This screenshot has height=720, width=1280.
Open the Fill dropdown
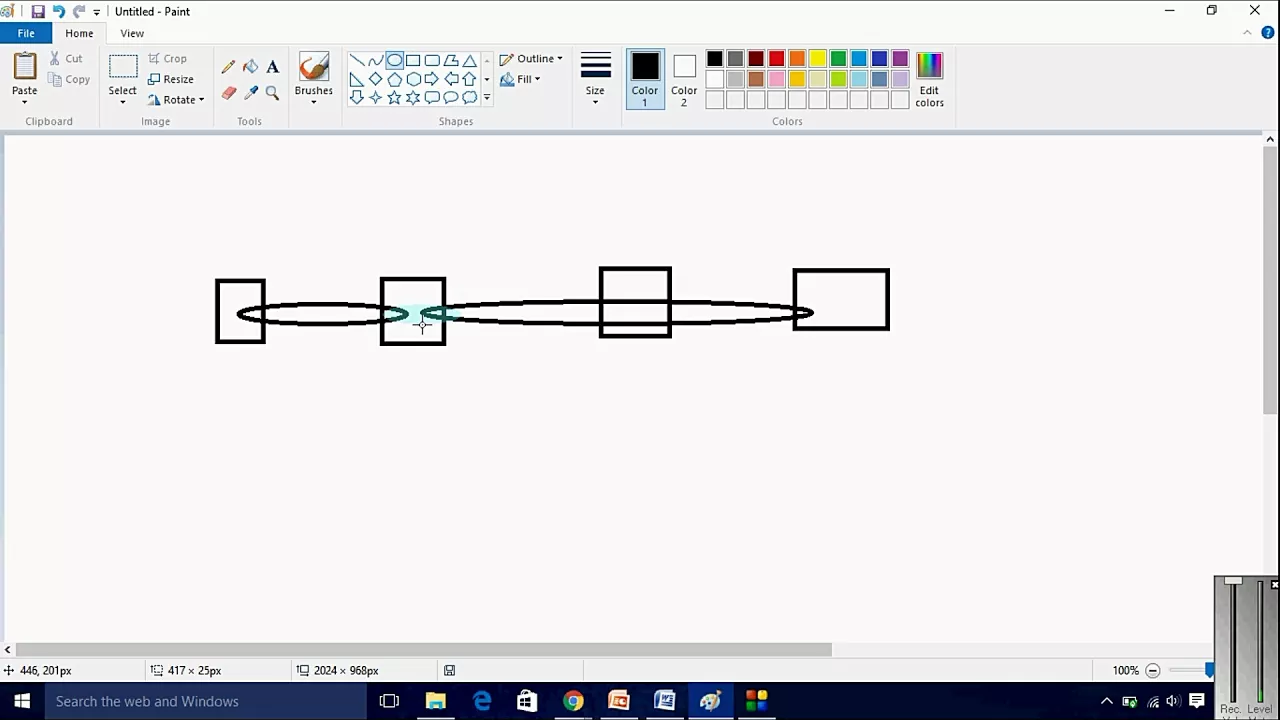point(520,79)
